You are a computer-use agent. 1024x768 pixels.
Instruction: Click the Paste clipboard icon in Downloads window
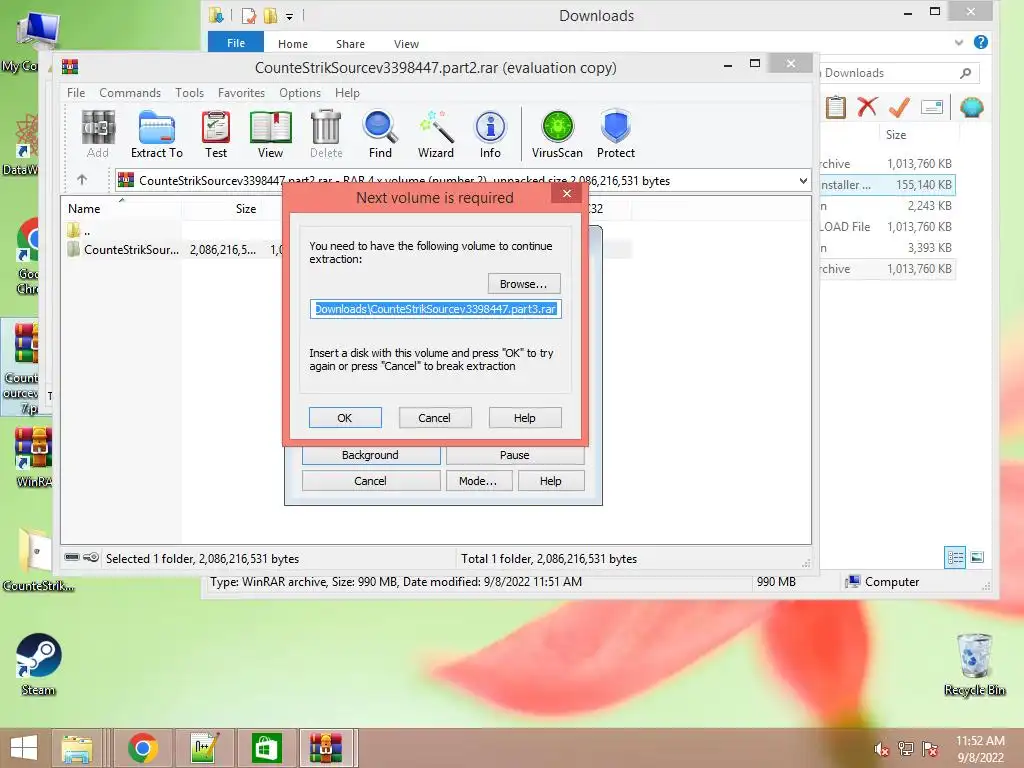[835, 106]
